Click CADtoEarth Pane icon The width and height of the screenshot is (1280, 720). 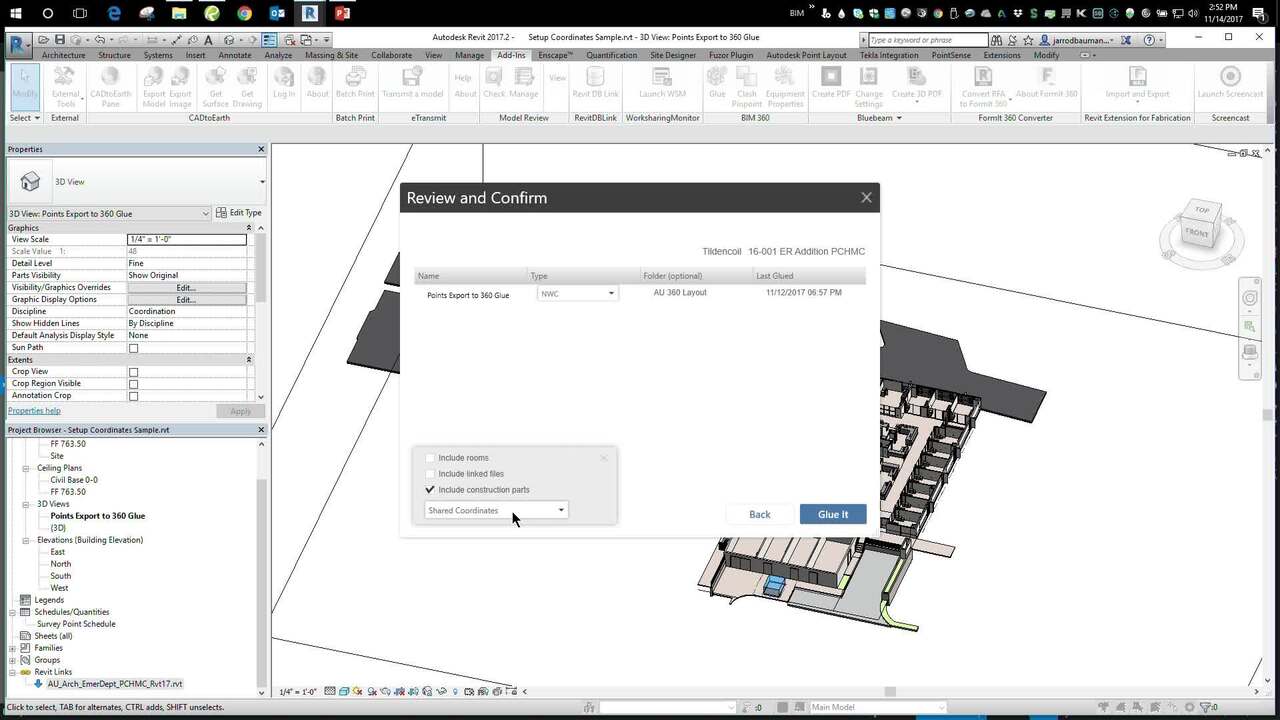coord(110,85)
